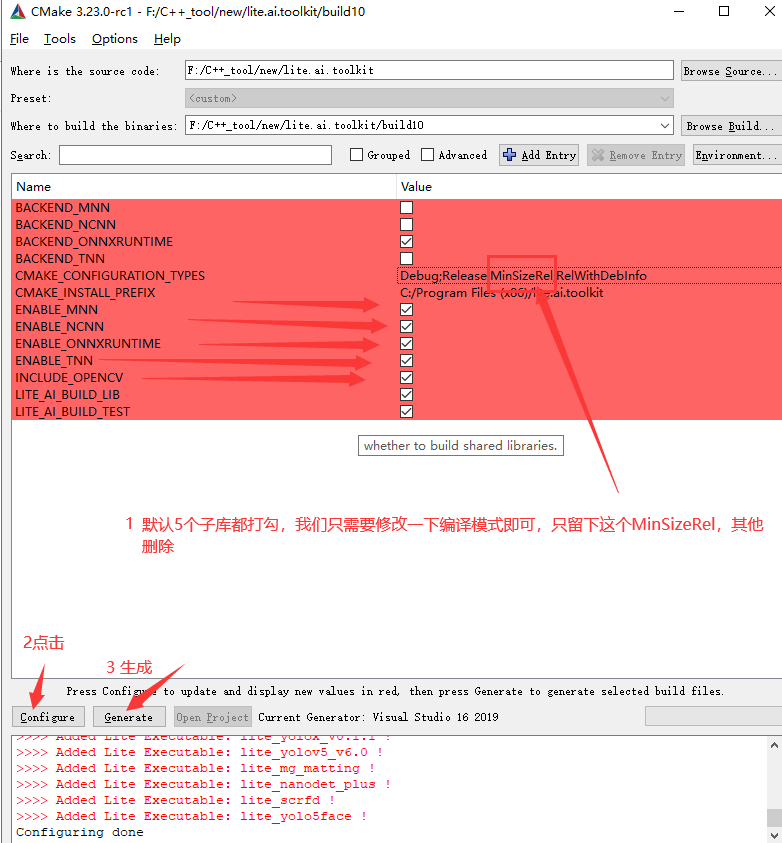
Task: Click the output log scroll up arrow
Action: point(774,745)
